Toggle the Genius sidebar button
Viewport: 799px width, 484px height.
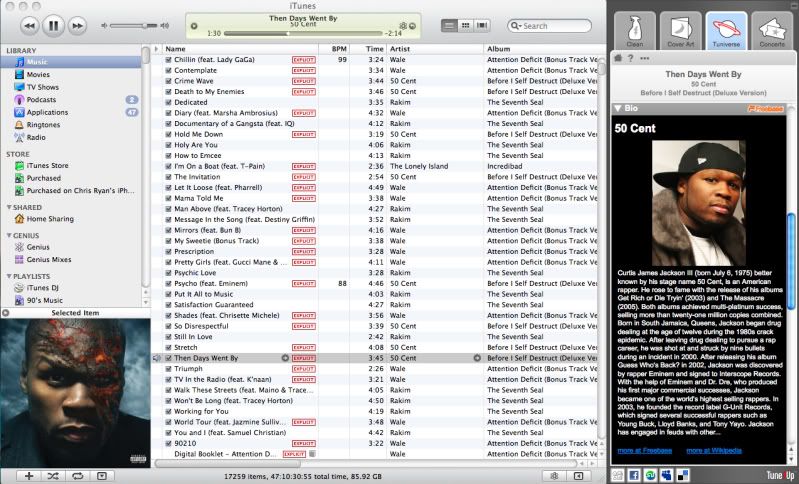coord(578,476)
